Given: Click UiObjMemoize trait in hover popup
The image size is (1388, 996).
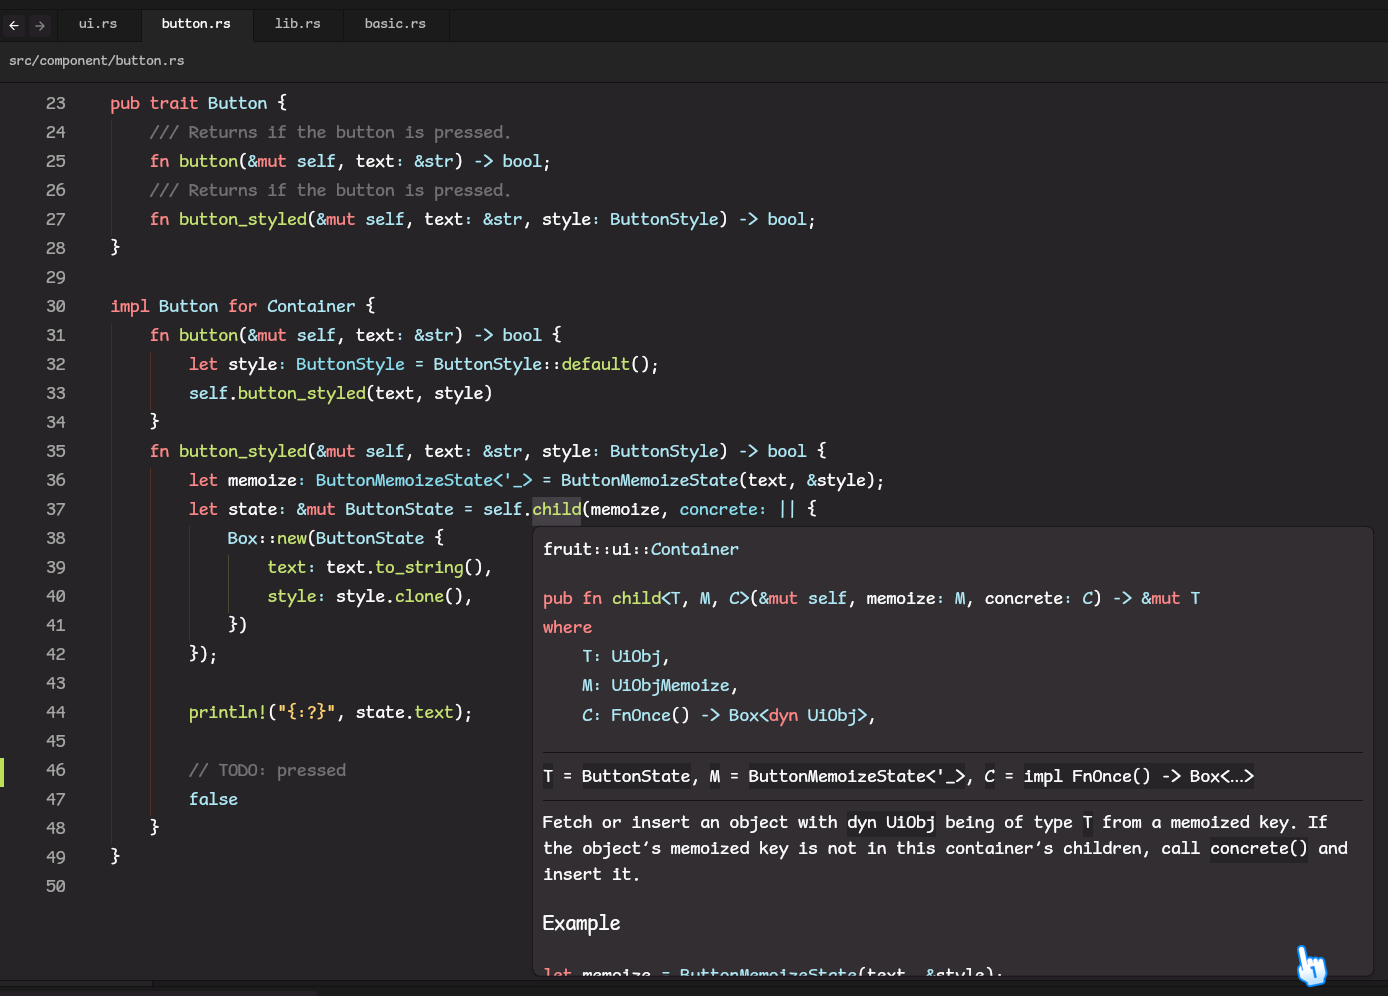Looking at the screenshot, I should (670, 686).
